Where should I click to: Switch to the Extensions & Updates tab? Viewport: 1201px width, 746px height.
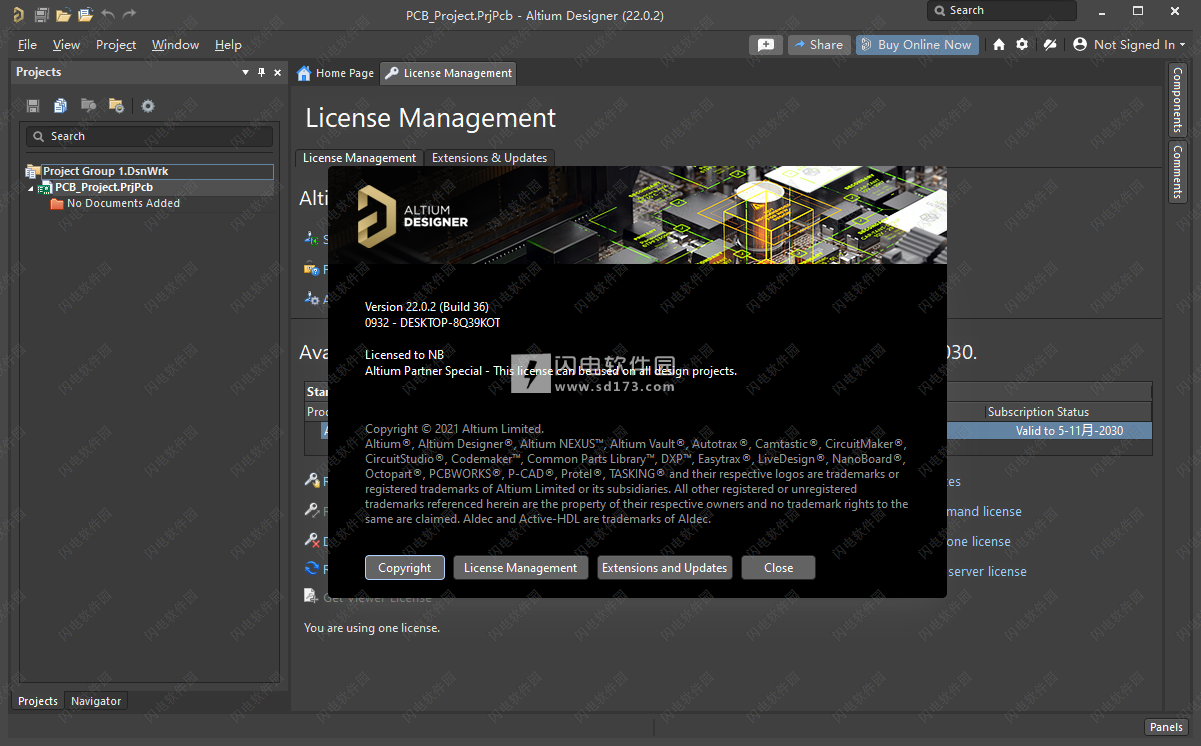point(489,158)
